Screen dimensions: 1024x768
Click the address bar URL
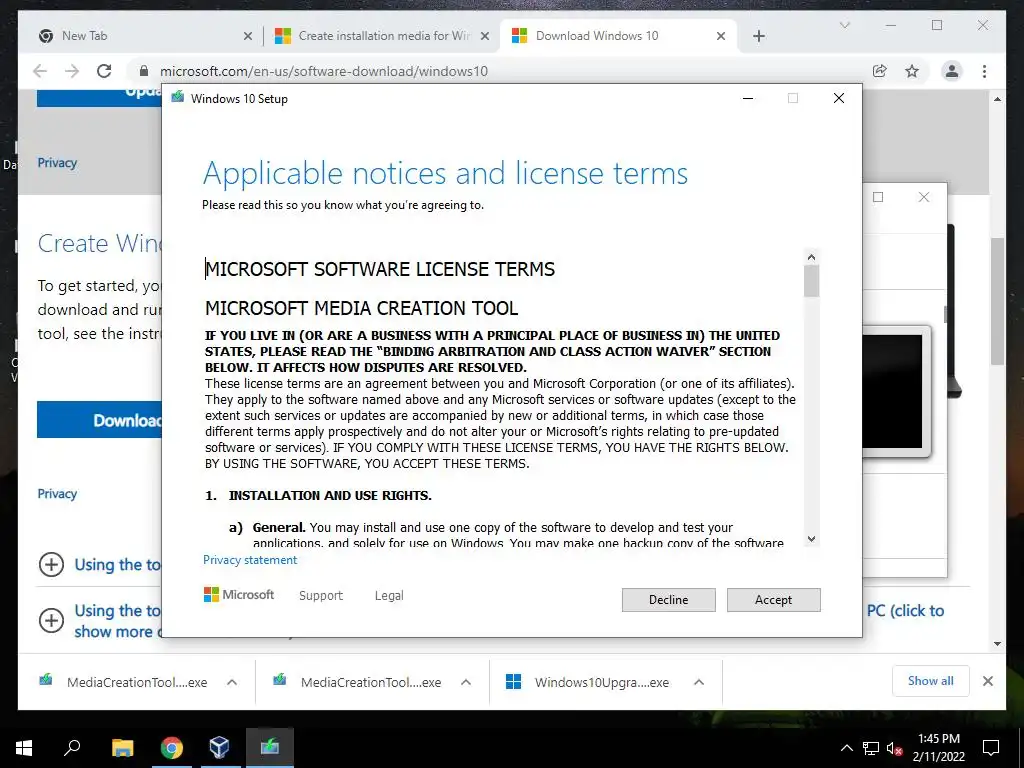coord(323,71)
